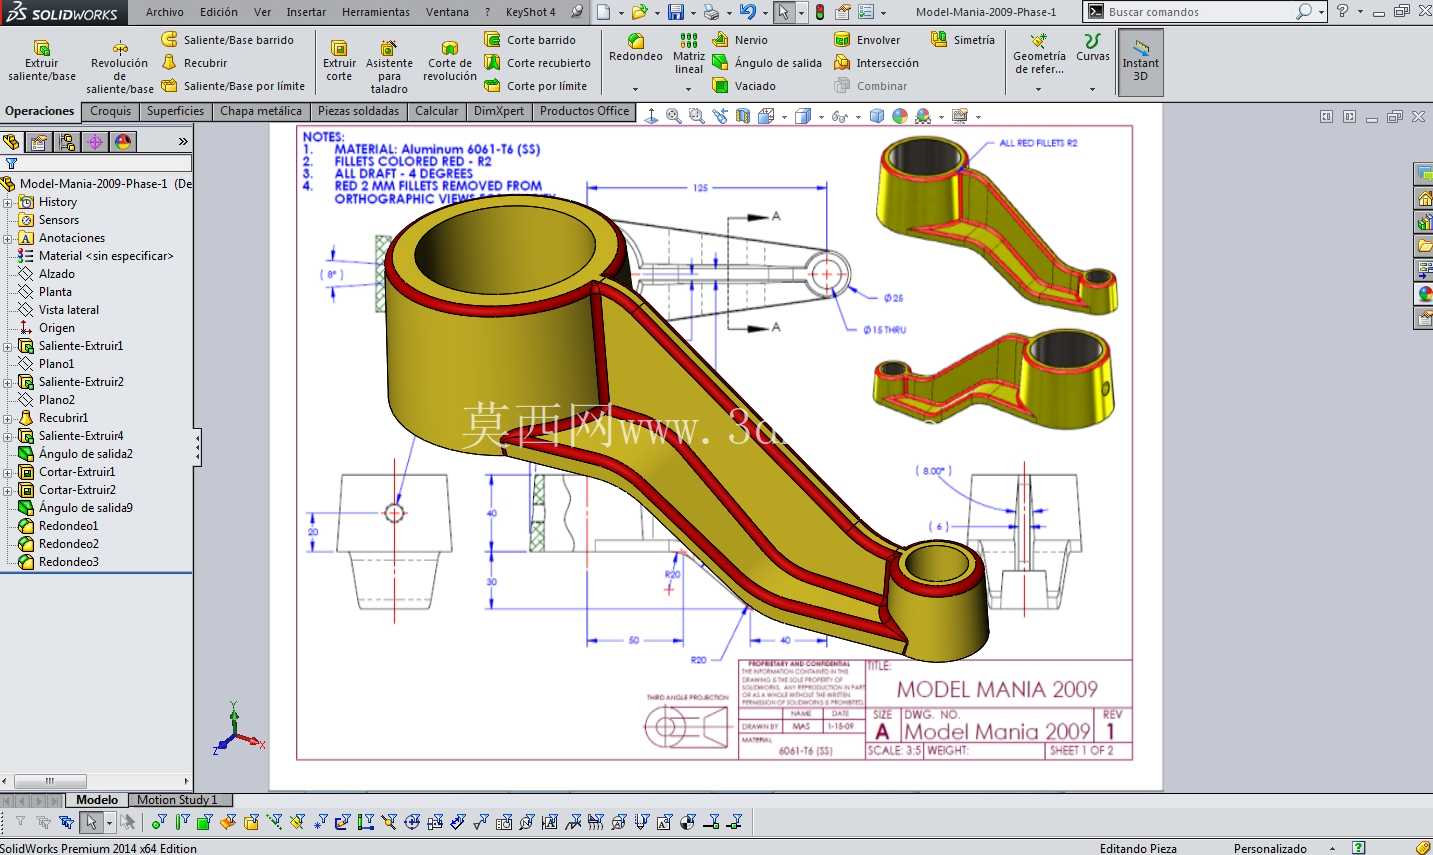Image resolution: width=1433 pixels, height=855 pixels.
Task: Switch to ConfigurationManager tab icon
Action: pyautogui.click(x=67, y=142)
